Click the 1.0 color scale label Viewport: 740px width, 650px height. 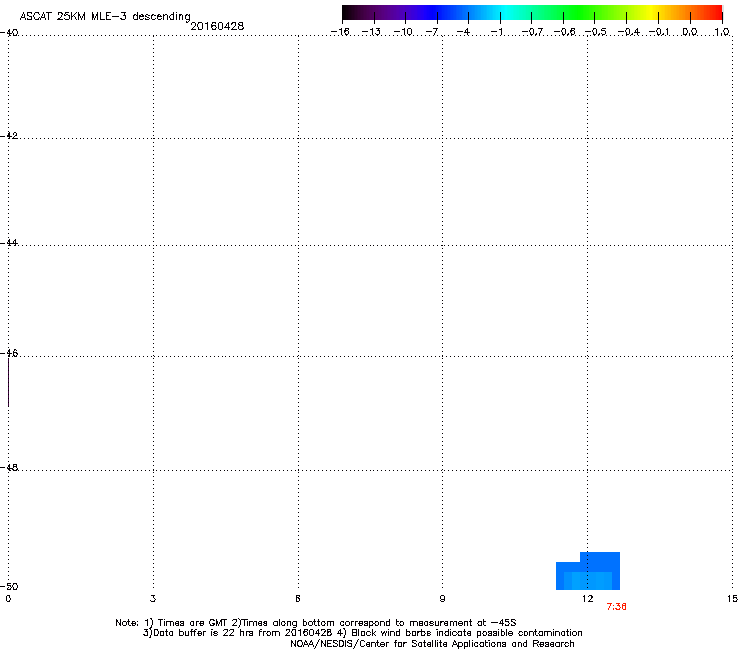[722, 32]
